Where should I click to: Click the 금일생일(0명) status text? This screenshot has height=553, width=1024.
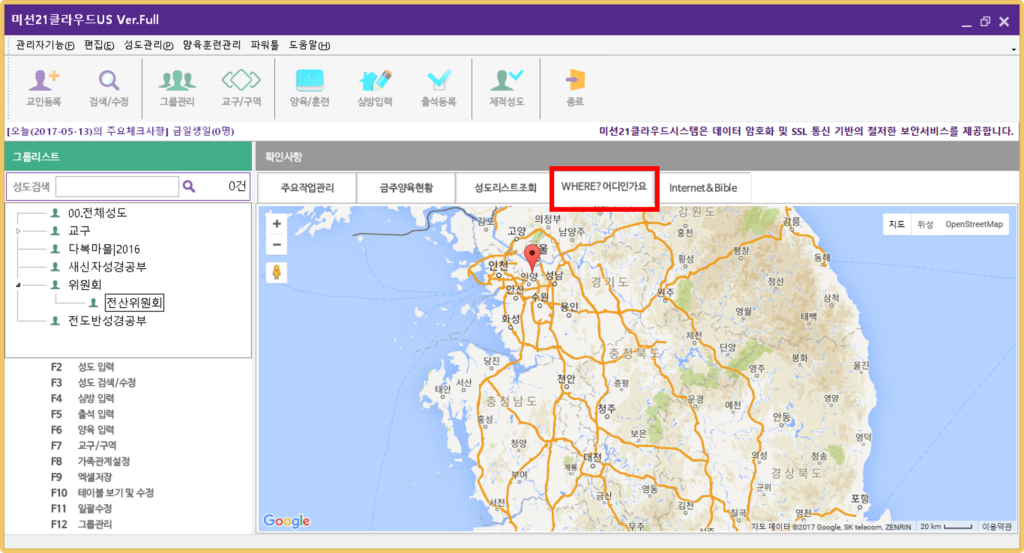pos(203,131)
